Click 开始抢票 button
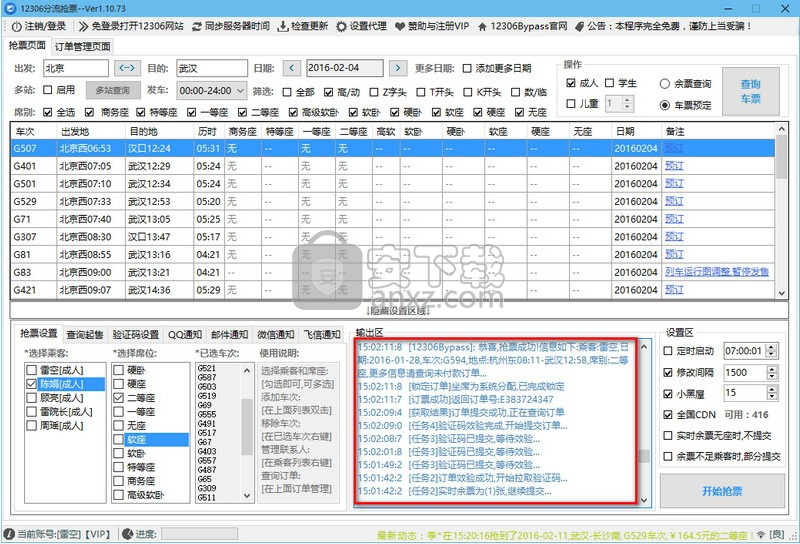The width and height of the screenshot is (800, 544). [722, 491]
